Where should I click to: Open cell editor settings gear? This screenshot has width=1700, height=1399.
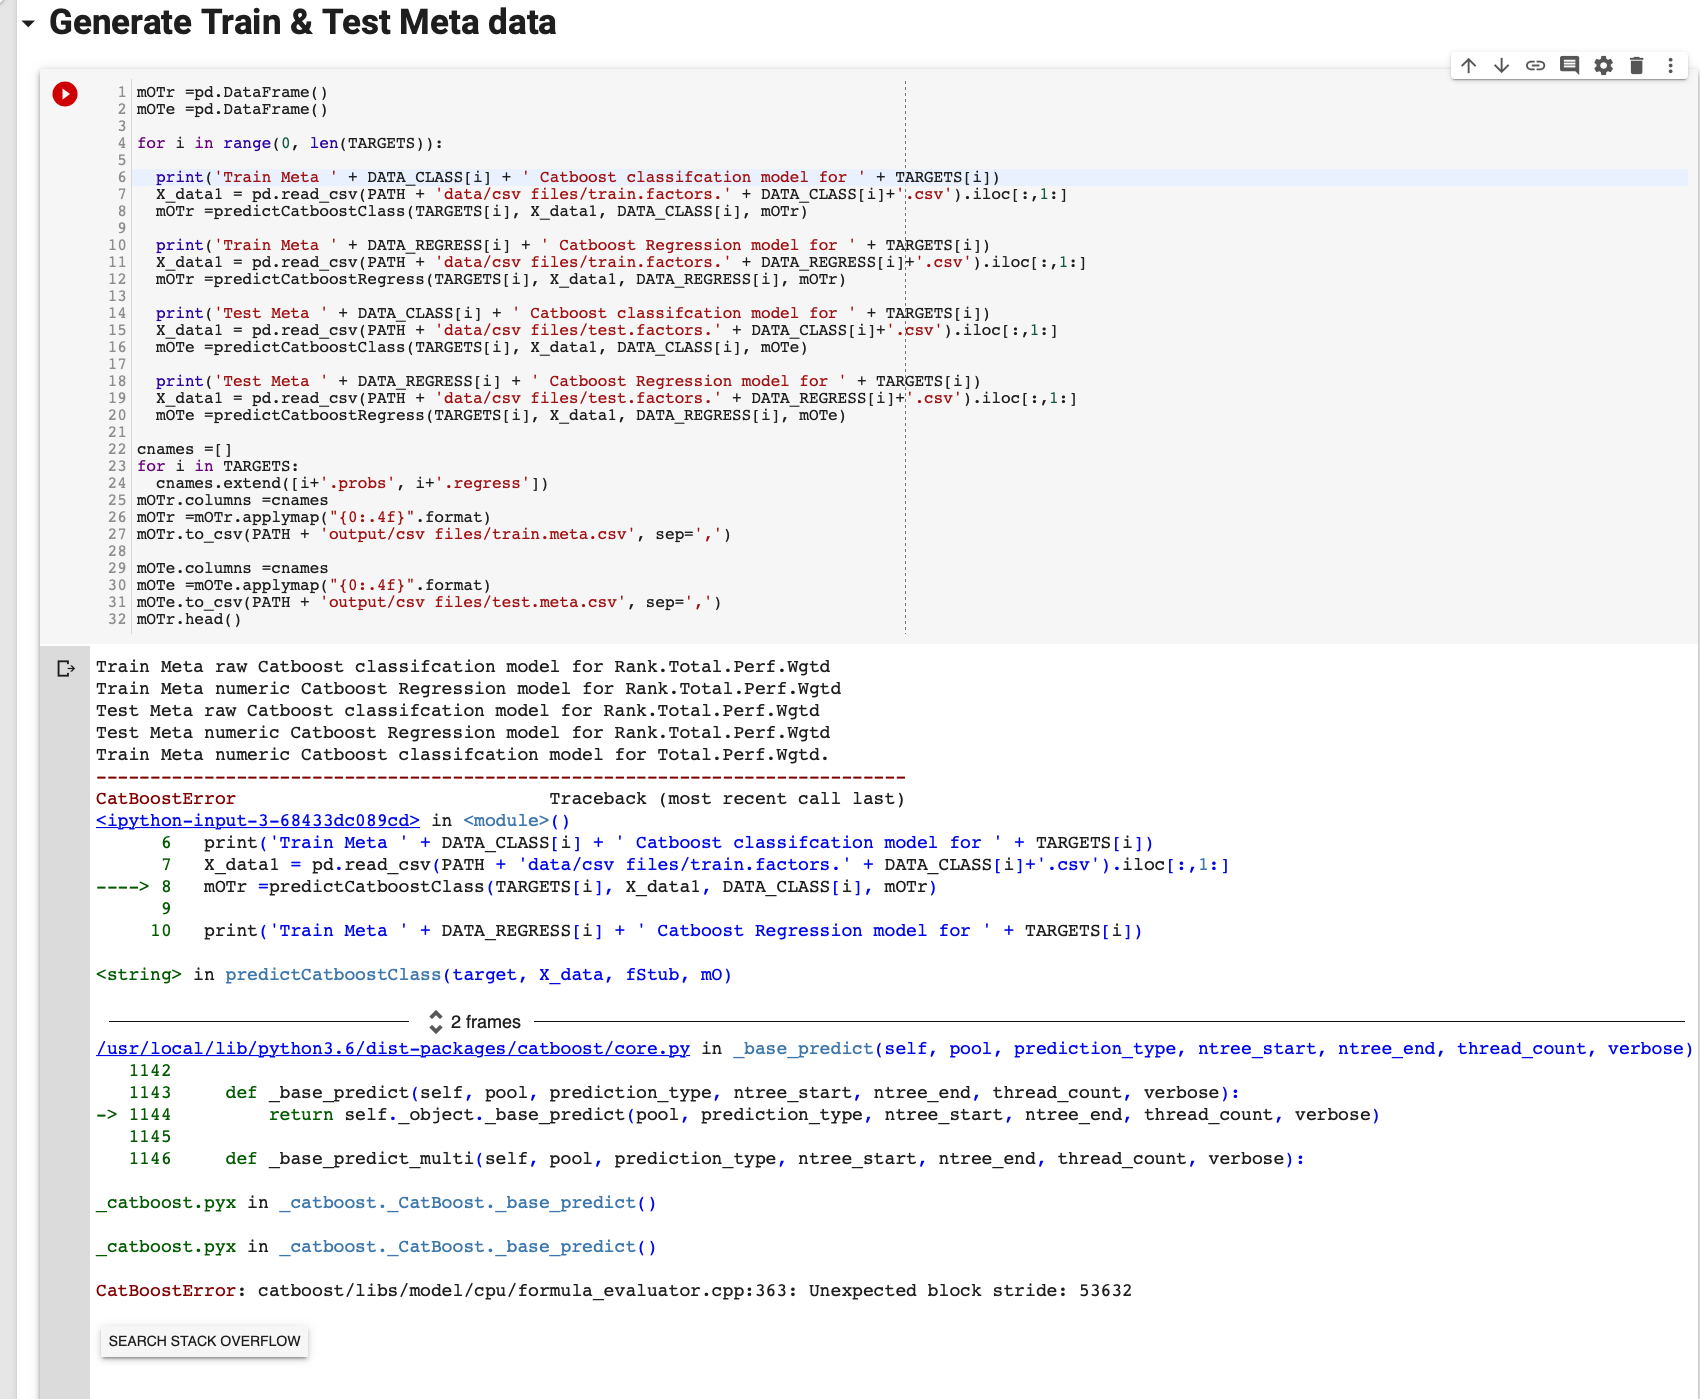point(1603,66)
